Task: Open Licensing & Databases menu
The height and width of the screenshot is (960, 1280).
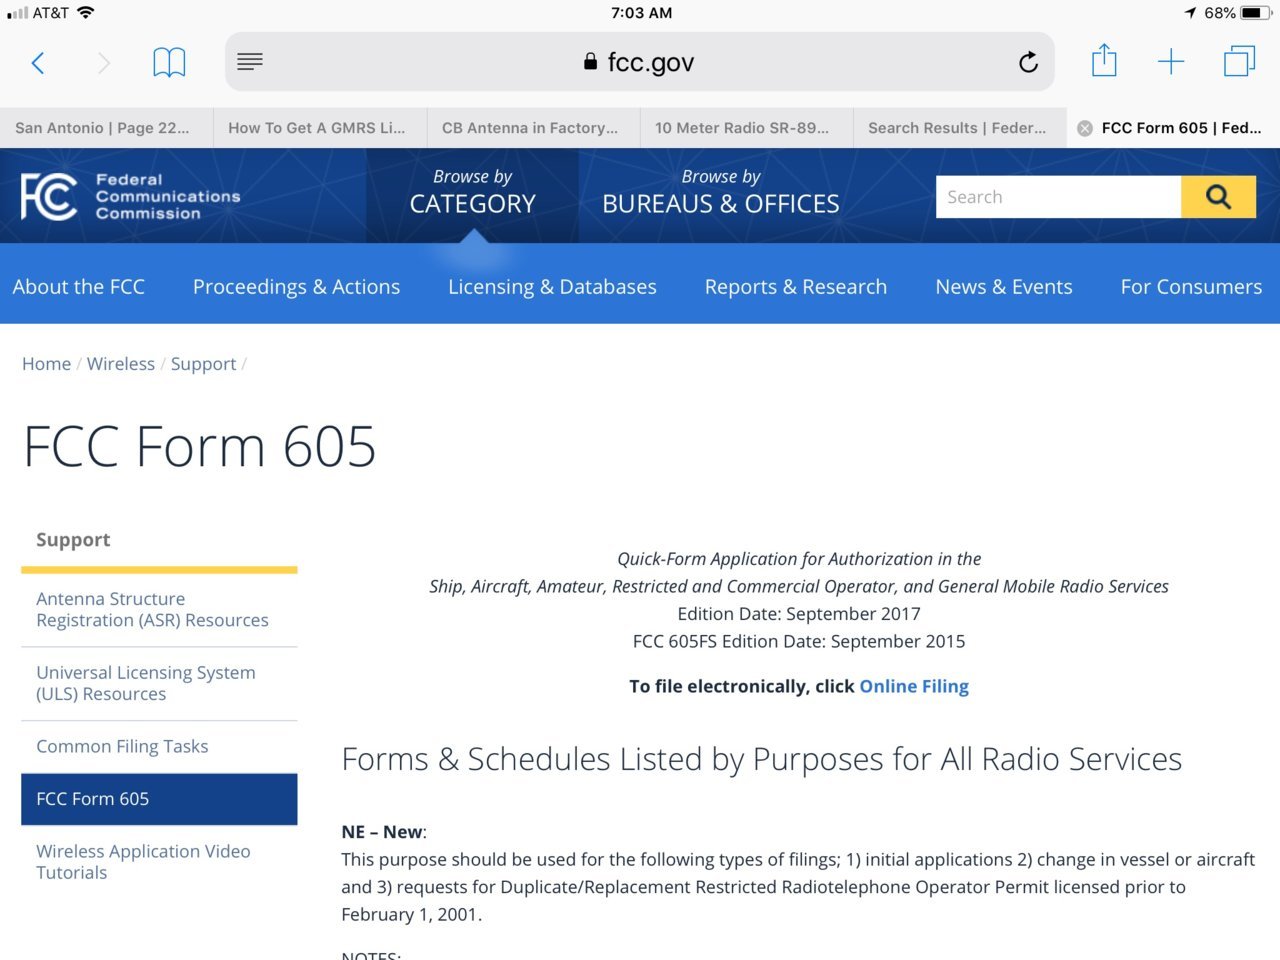Action: [552, 287]
